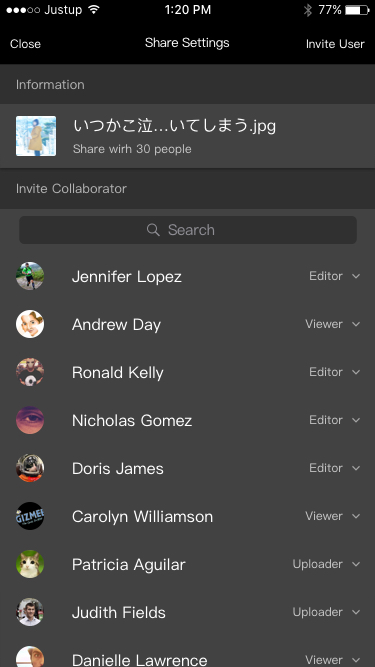Tap the search magnifier icon
The height and width of the screenshot is (667, 375).
tap(153, 230)
